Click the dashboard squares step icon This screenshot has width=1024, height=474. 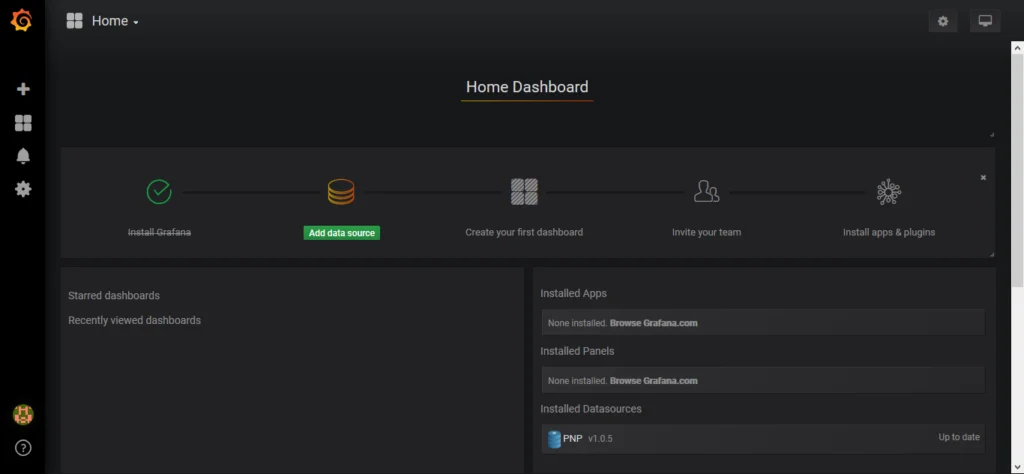524,192
